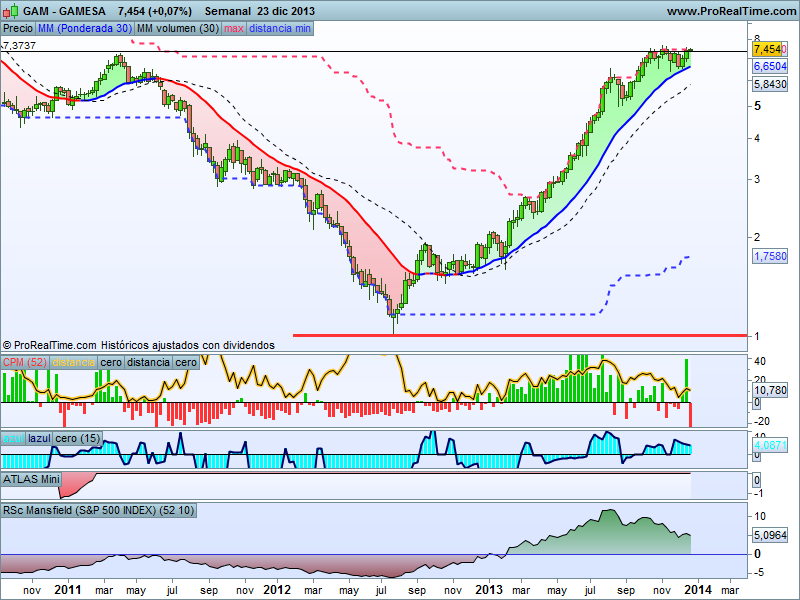The image size is (800, 600).
Task: Select the azul label in oscillator panel
Action: pos(13,439)
